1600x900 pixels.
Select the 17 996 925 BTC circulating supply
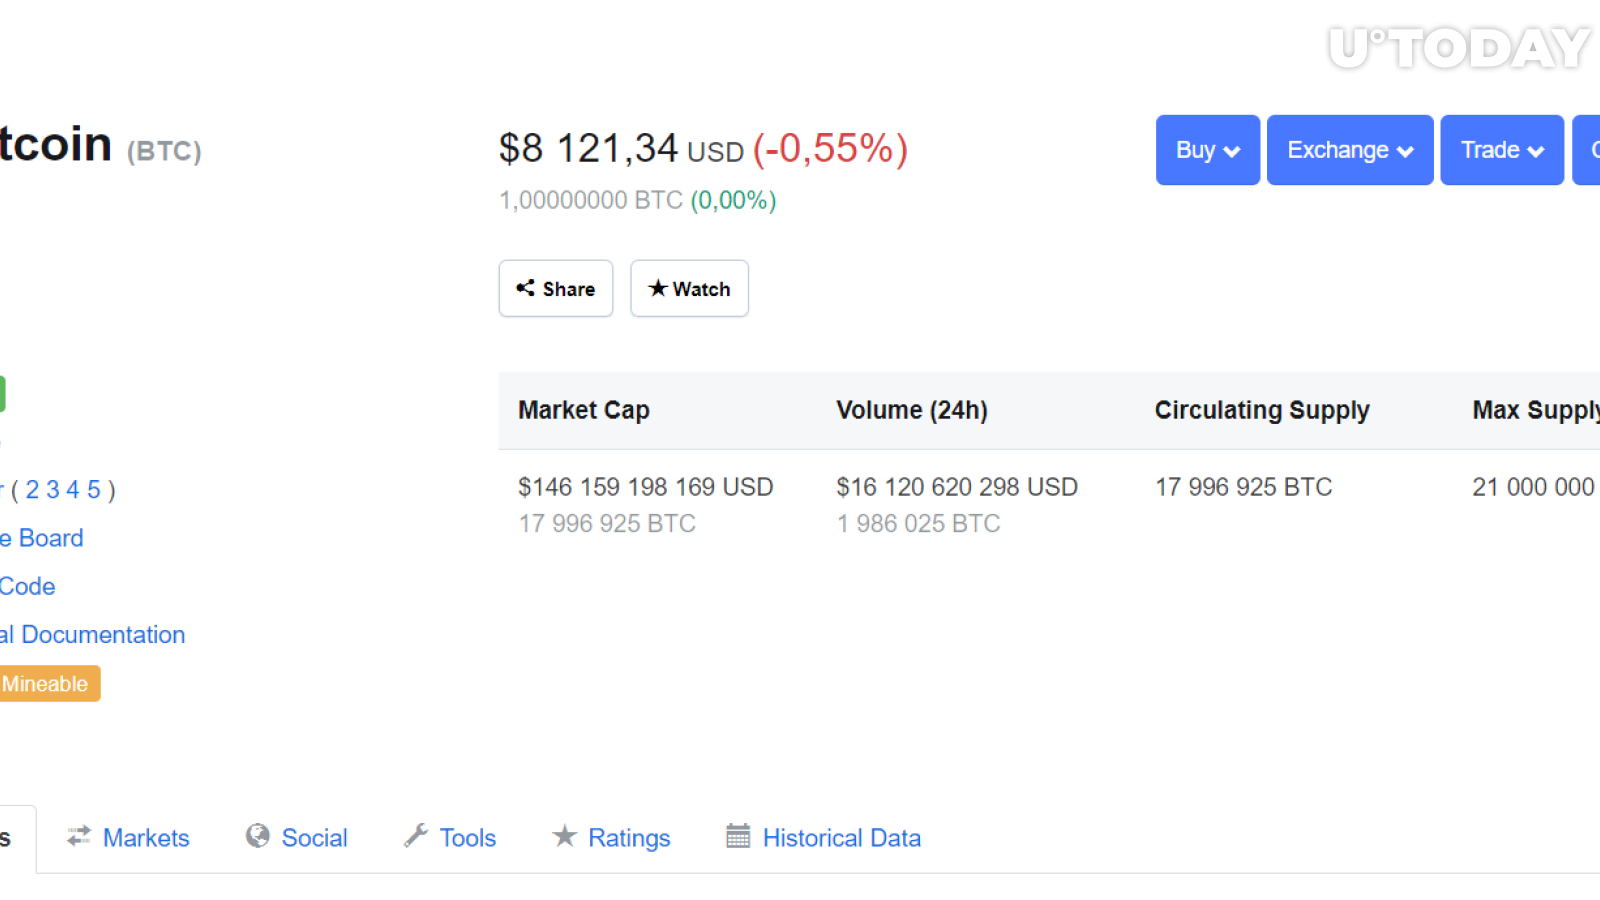pyautogui.click(x=1244, y=487)
